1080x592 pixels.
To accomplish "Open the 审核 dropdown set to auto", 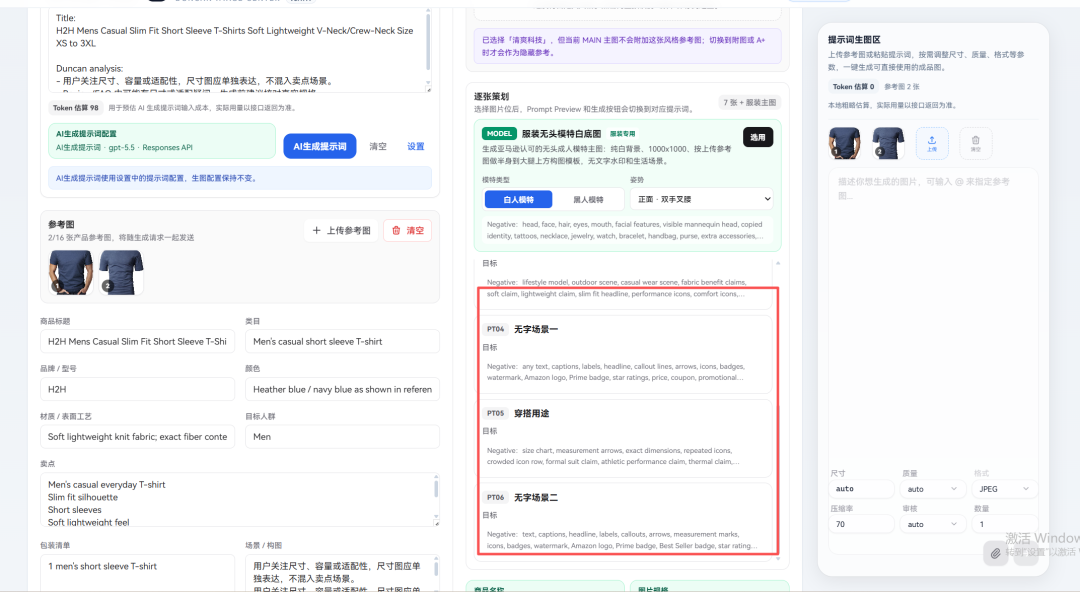I will tap(933, 524).
